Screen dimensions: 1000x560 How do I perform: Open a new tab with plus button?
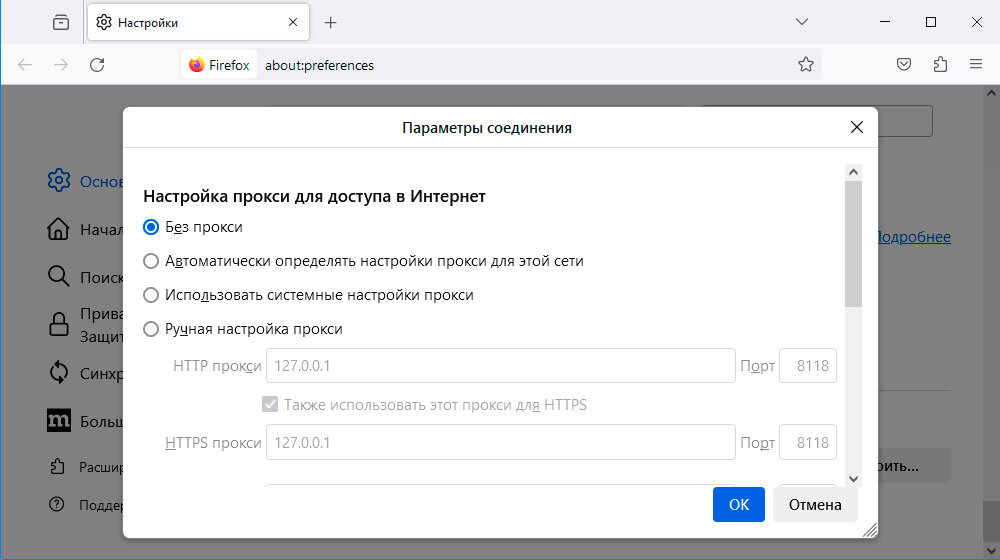(330, 23)
